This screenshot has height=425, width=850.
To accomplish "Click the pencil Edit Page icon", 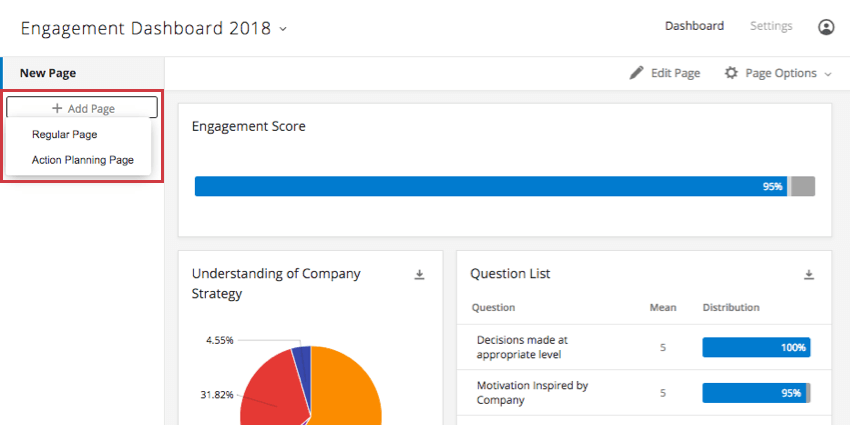I will point(636,73).
